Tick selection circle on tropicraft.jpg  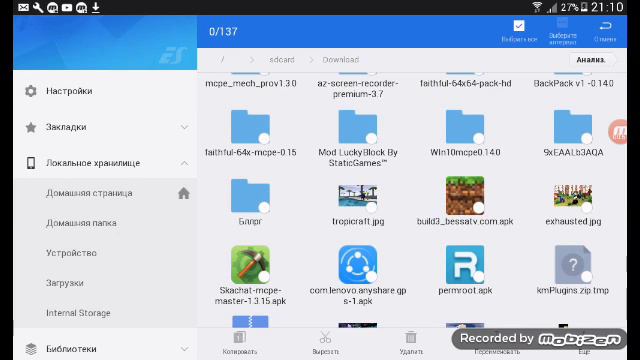(371, 208)
